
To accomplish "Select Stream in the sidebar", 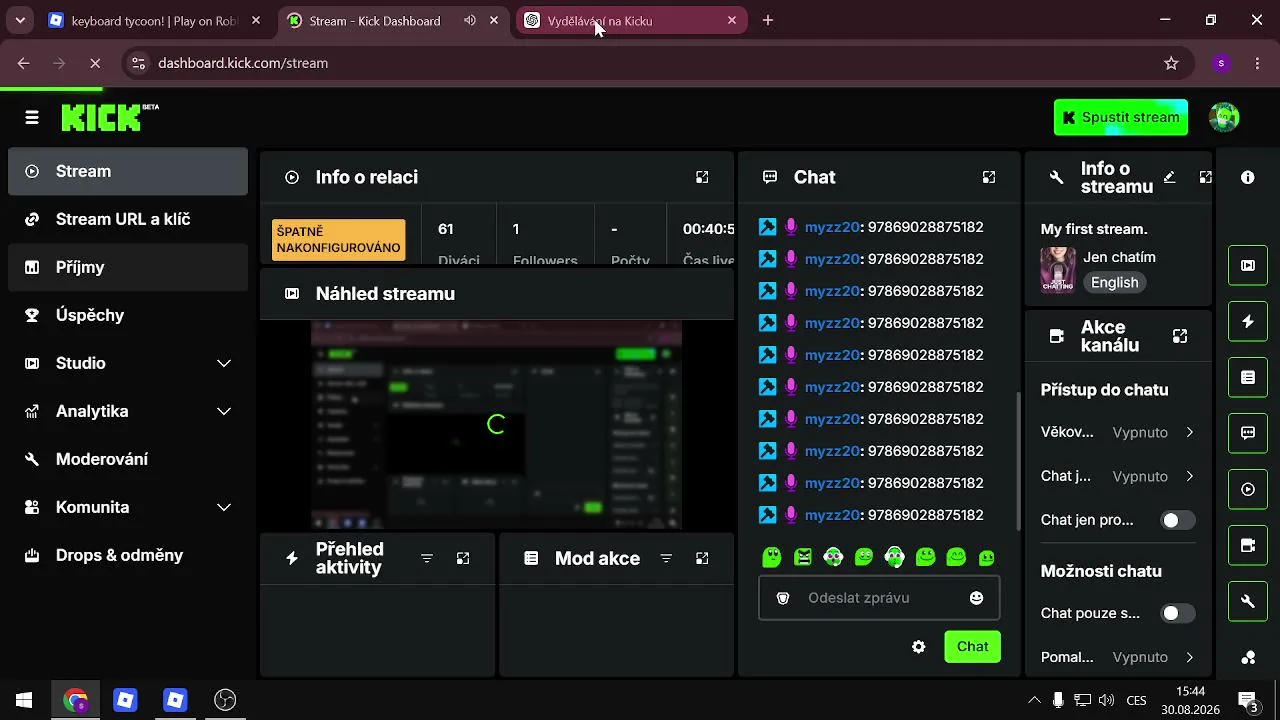I will (x=128, y=171).
